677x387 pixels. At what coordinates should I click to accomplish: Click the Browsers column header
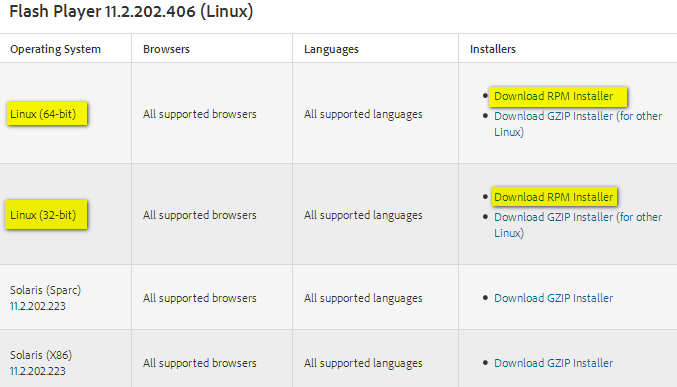(x=166, y=49)
